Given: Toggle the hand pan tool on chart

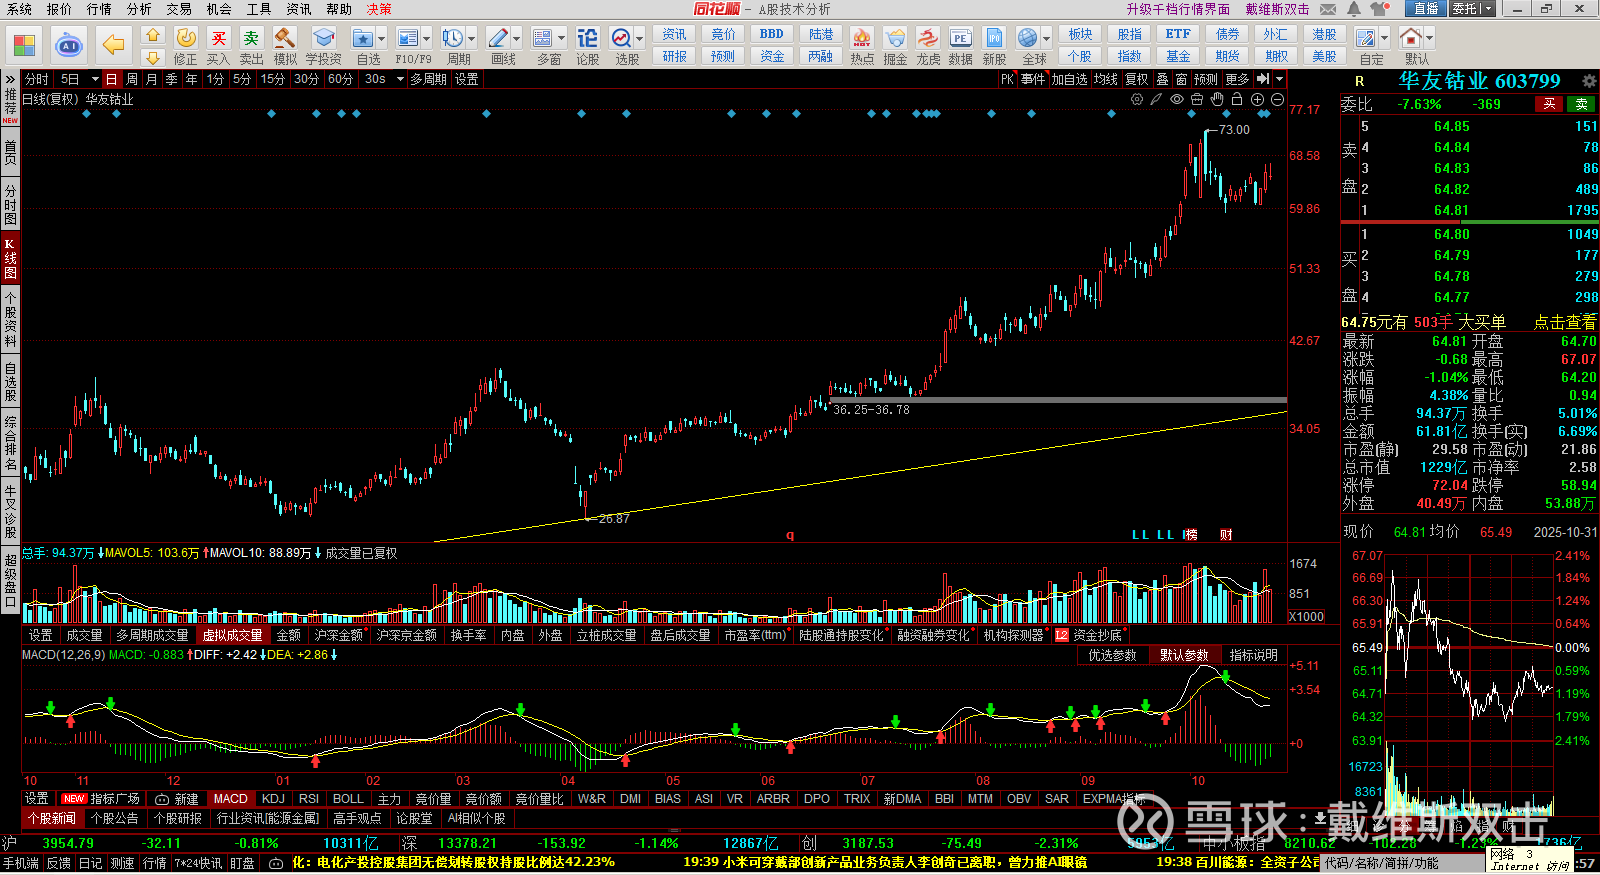Looking at the screenshot, I should pos(1217,99).
